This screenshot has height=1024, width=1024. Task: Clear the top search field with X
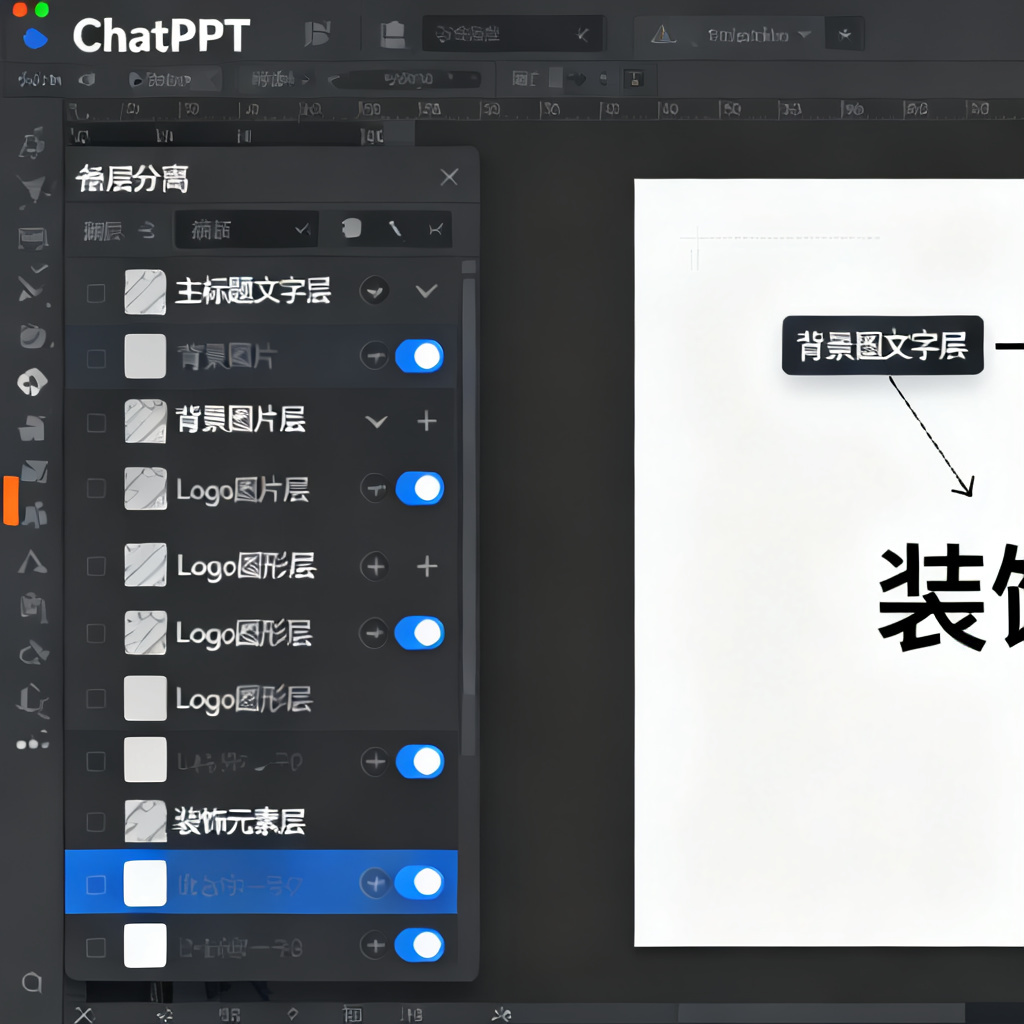point(583,34)
